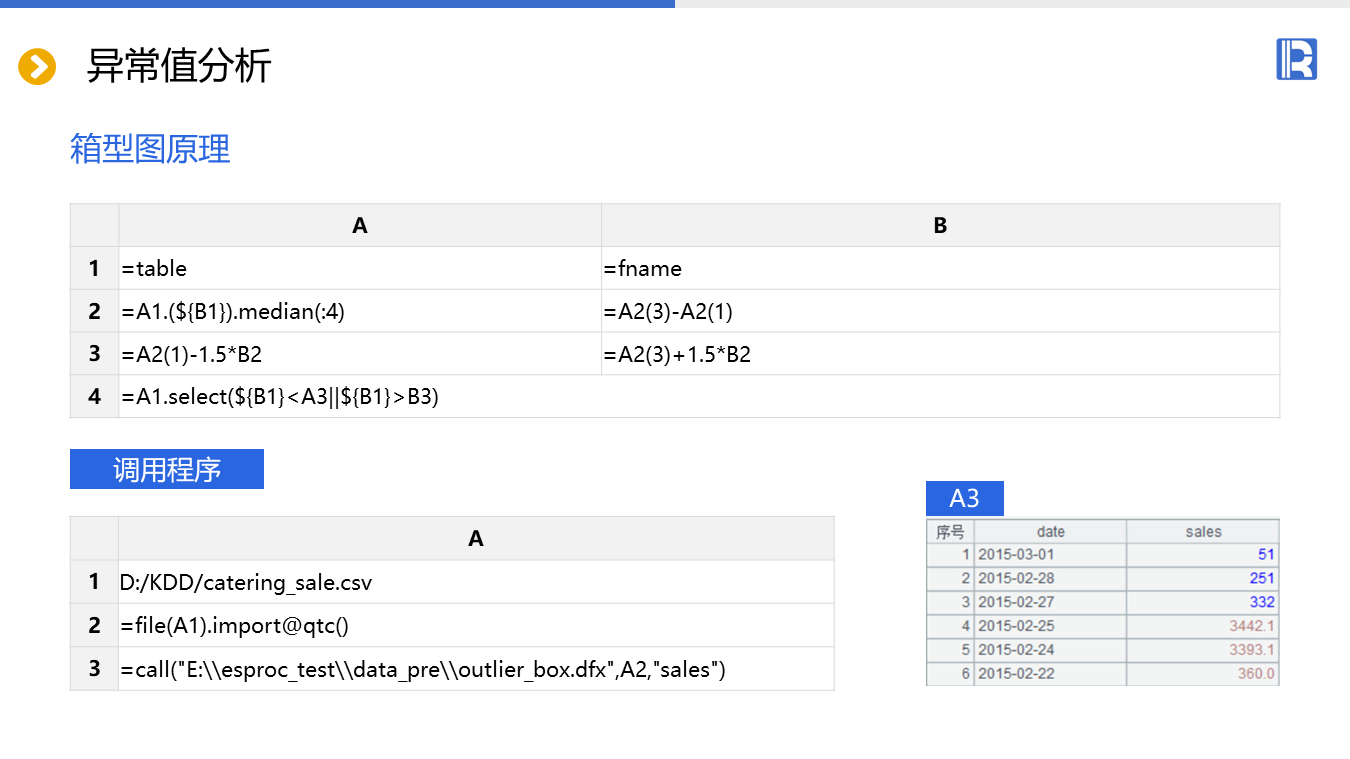Viewport: 1350px width, 759px height.
Task: Click the median formula cell A2
Action: tap(360, 311)
